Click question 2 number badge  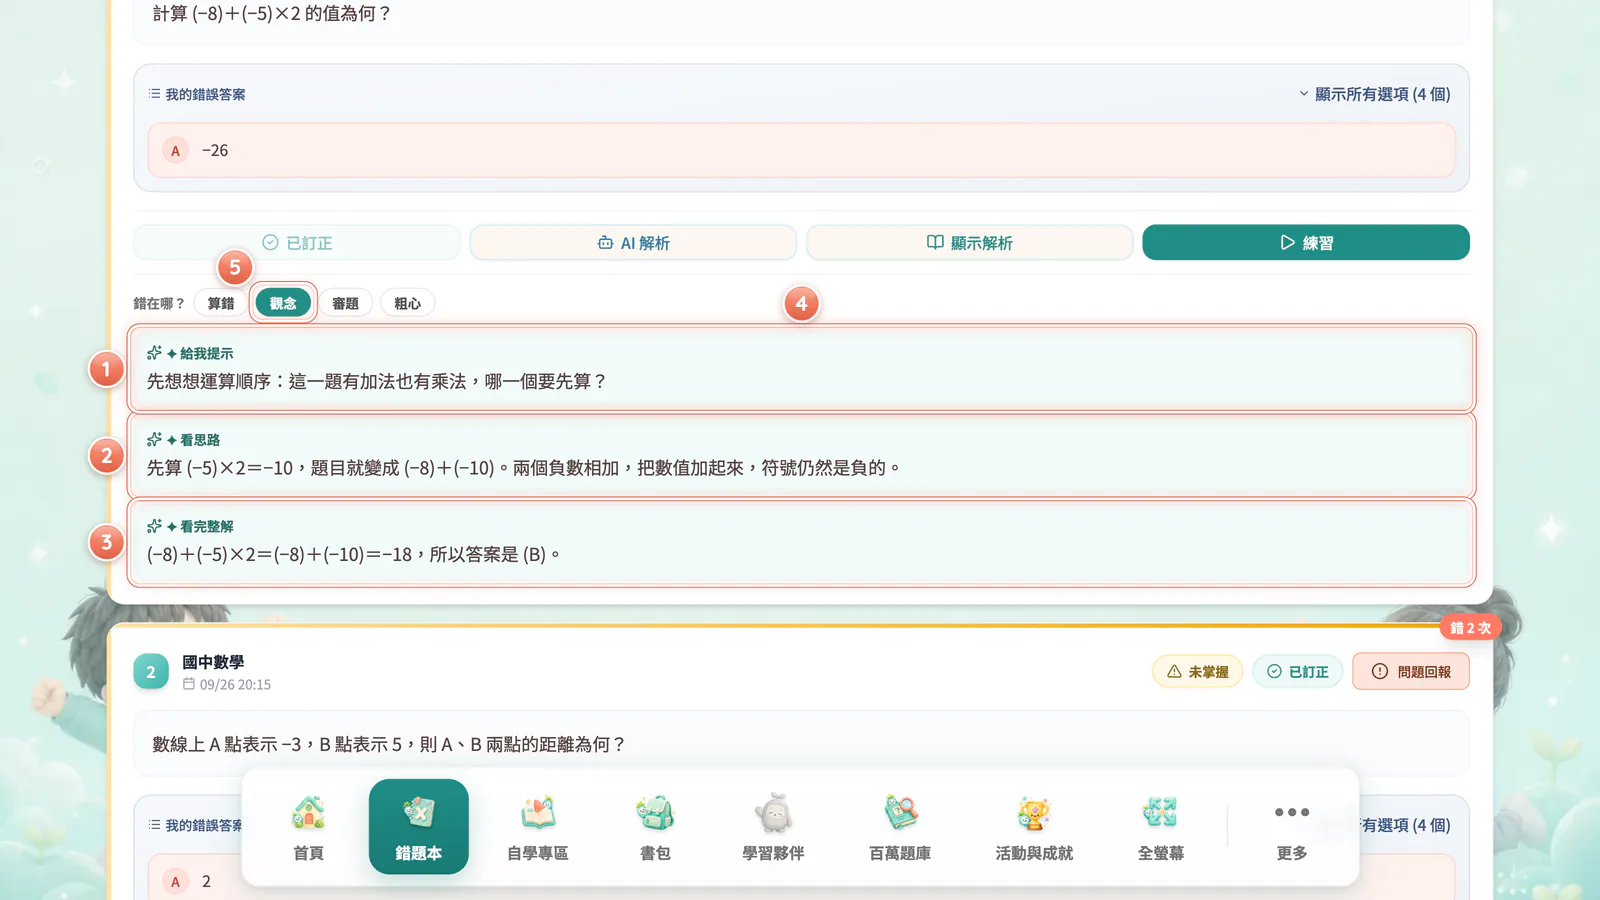coord(151,672)
